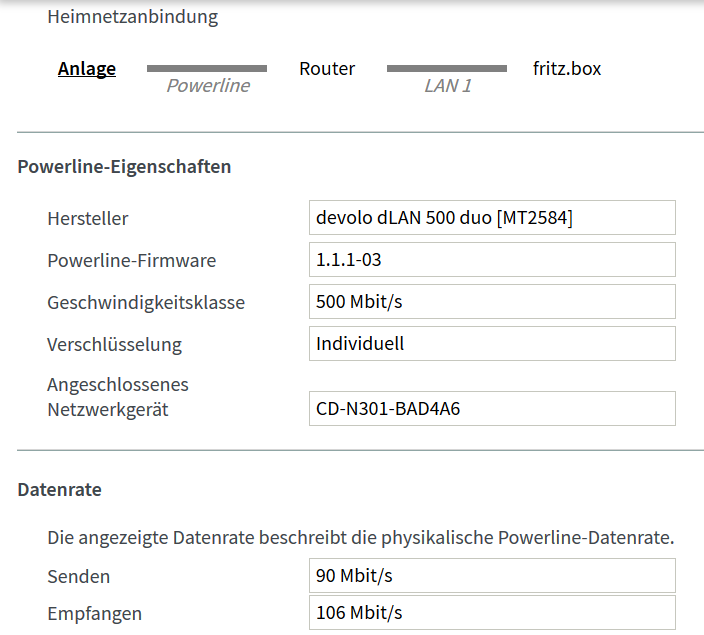
Task: Click the Powerline-Firmware field with 1.1.1-03
Action: tap(492, 260)
